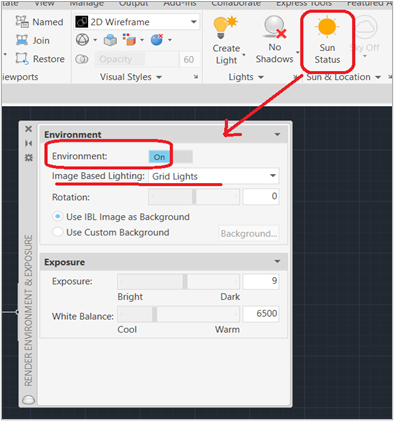Screen dimensions: 394x421
Task: Click the No Shadows icon
Action: (x=275, y=27)
